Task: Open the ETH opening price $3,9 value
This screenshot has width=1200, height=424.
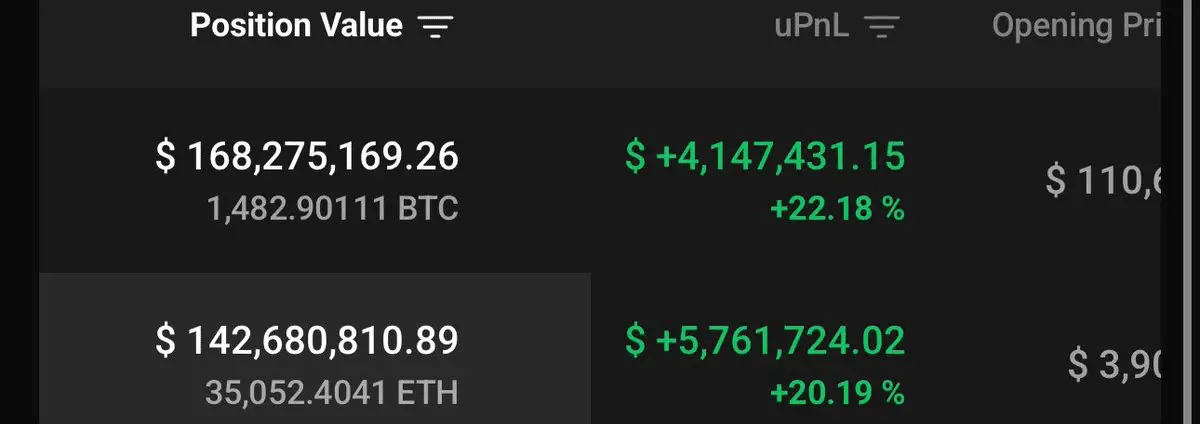Action: (1110, 365)
